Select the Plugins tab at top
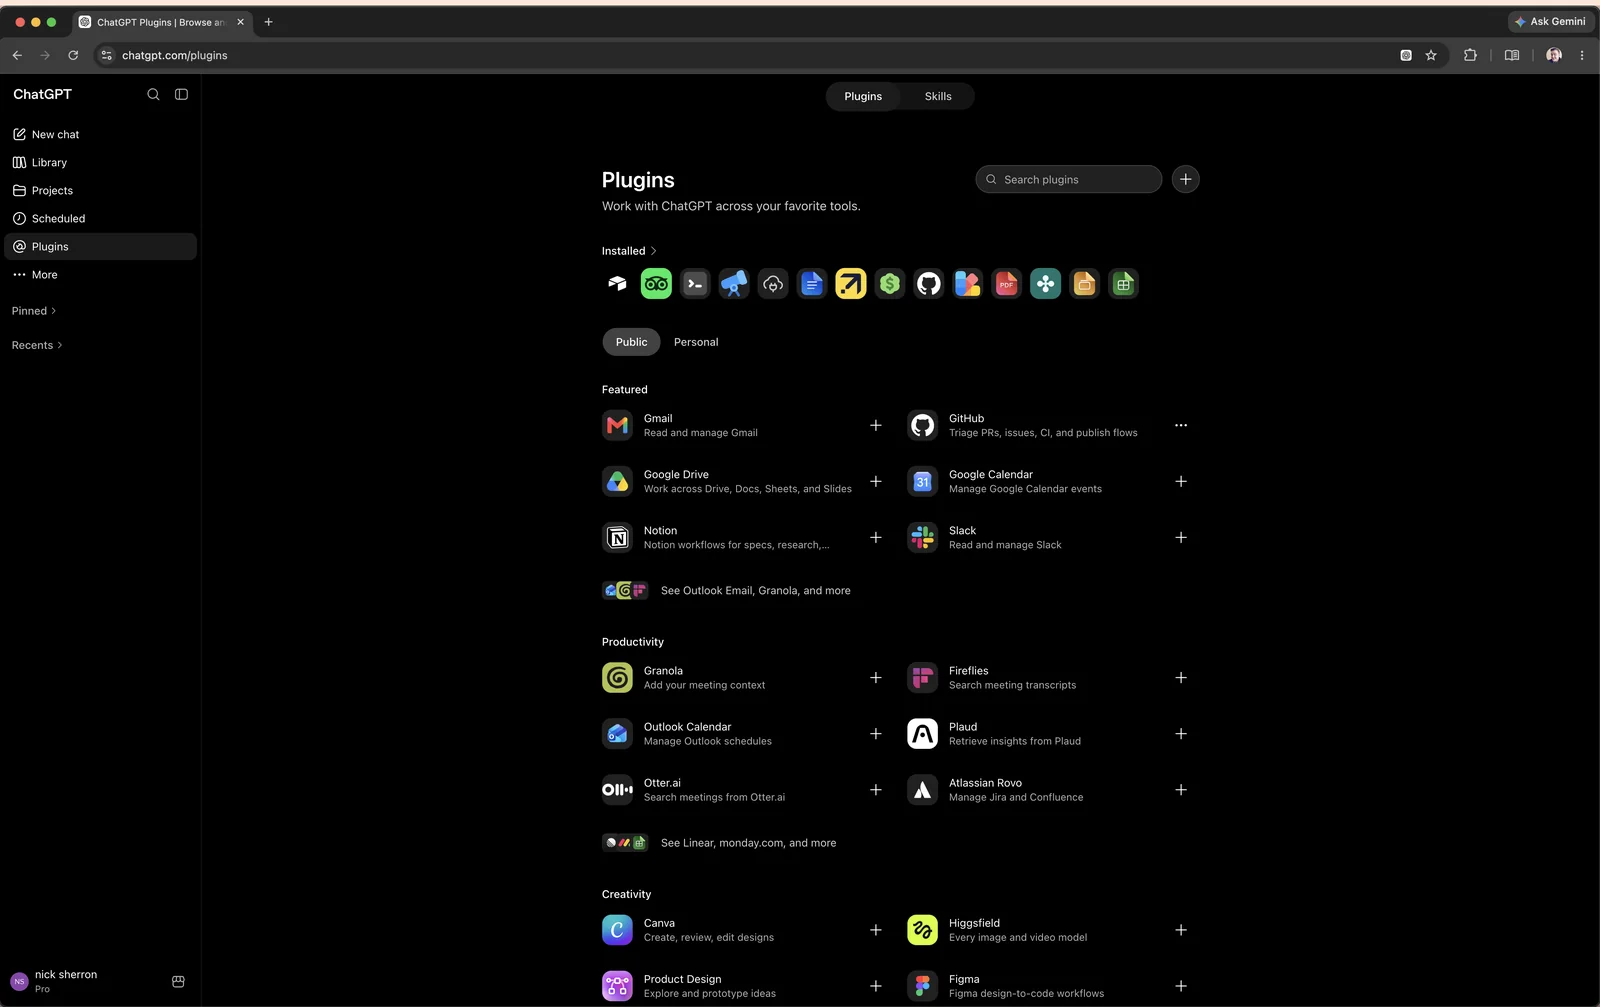 coord(863,96)
